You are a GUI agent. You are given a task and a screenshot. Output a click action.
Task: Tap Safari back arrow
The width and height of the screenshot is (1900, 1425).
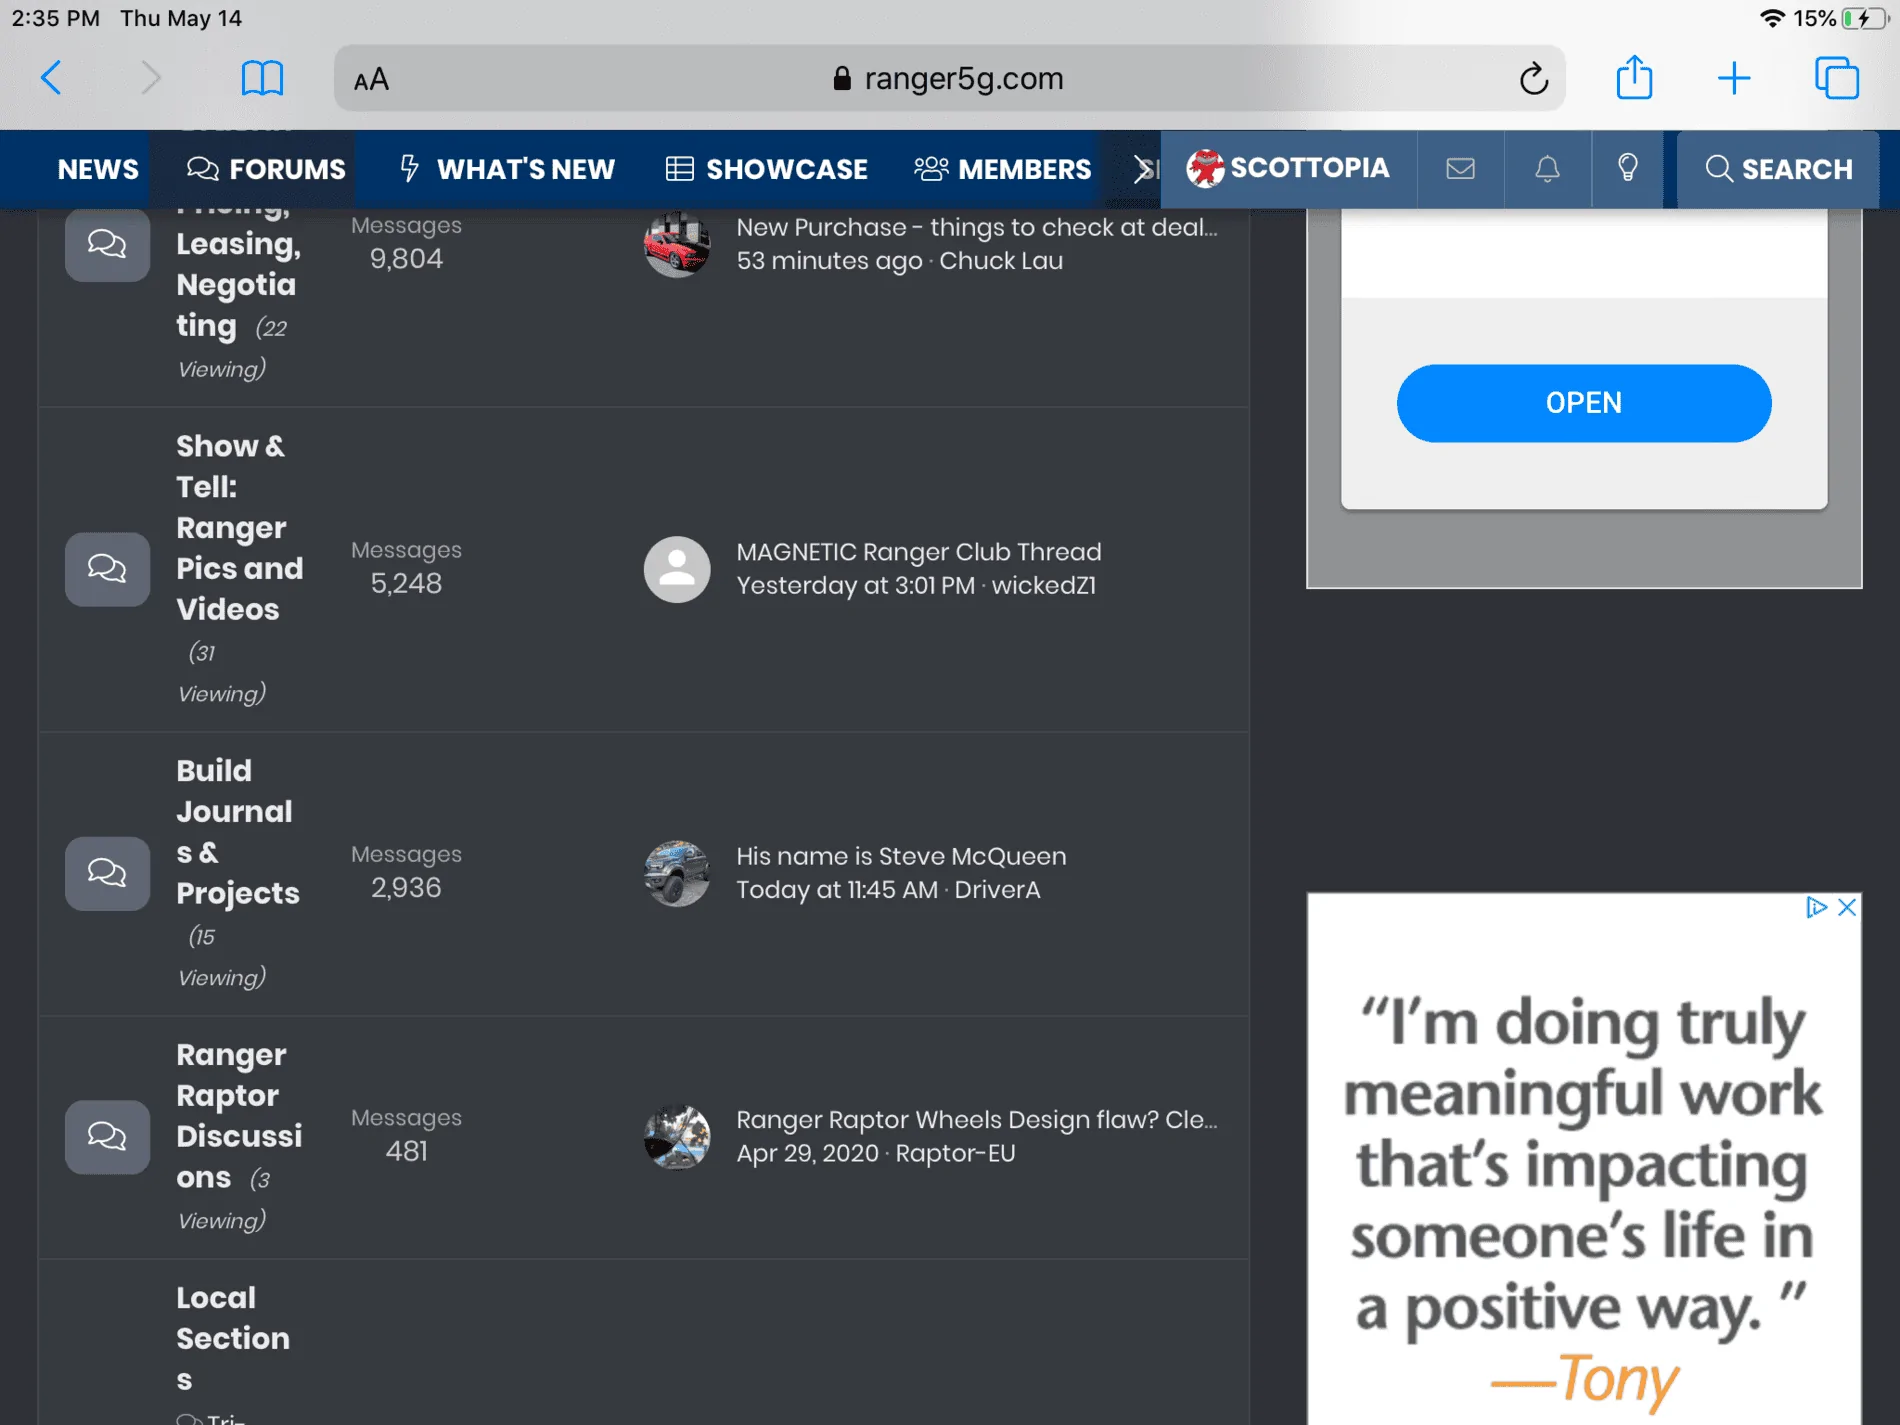[51, 77]
